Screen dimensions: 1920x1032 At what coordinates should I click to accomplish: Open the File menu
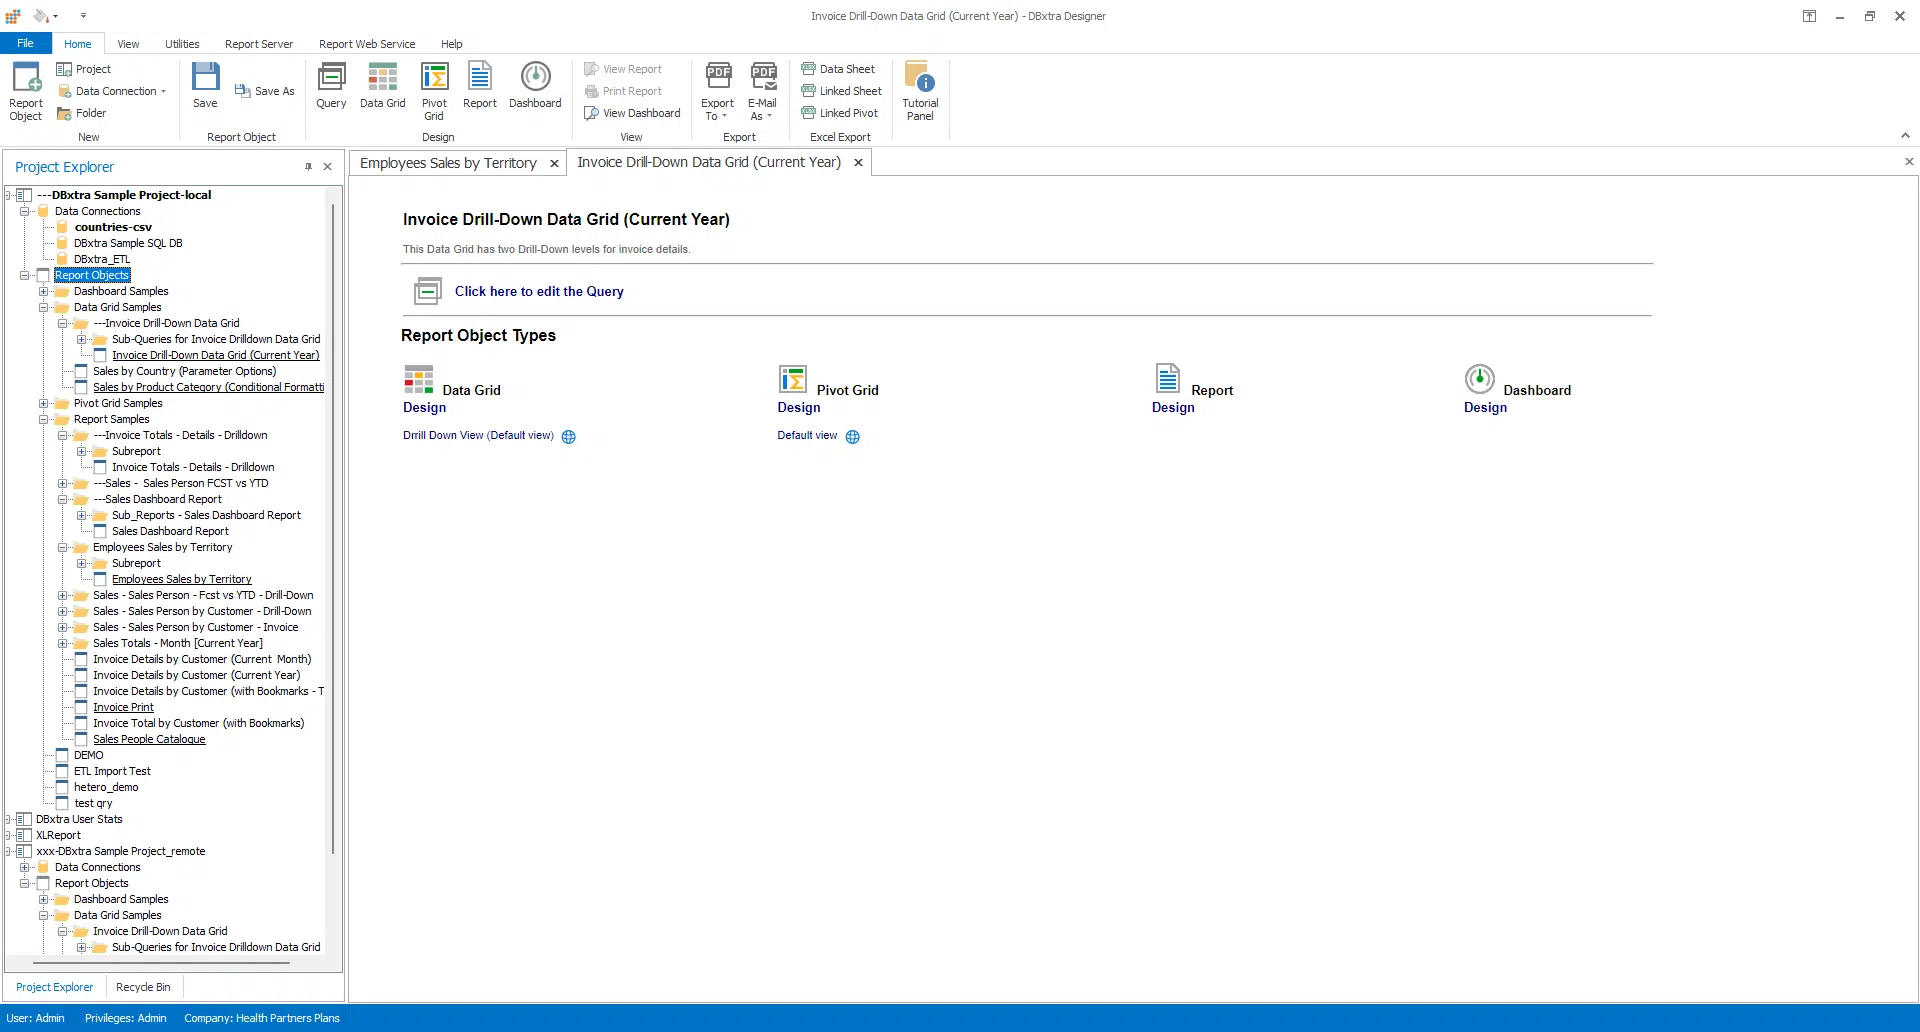(x=25, y=43)
